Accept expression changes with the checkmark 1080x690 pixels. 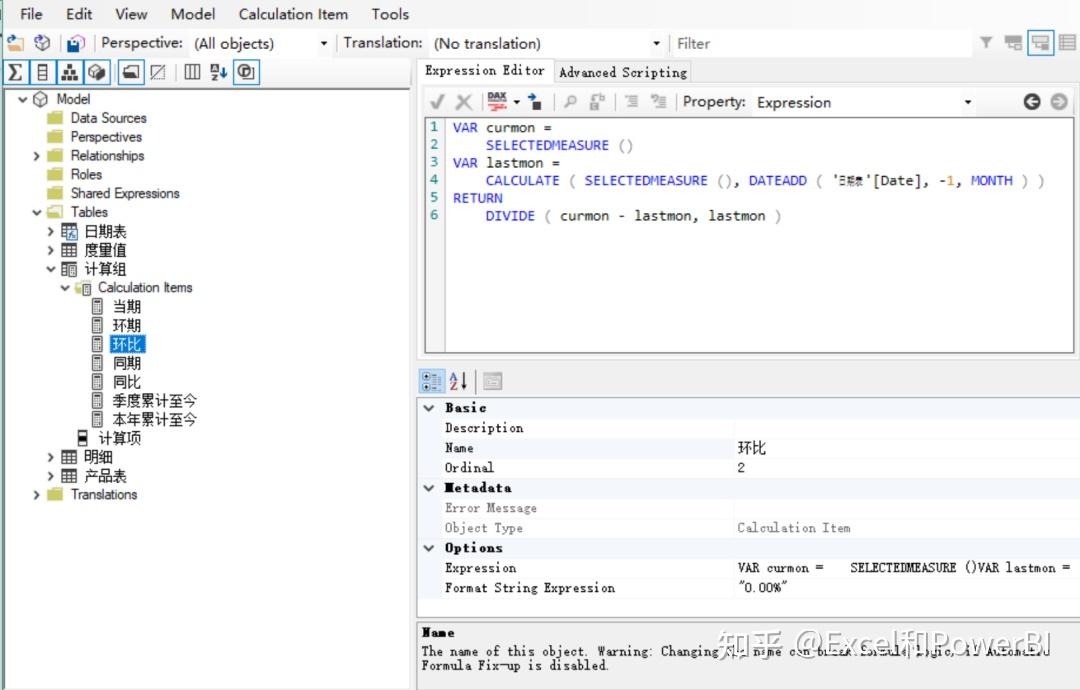point(437,102)
